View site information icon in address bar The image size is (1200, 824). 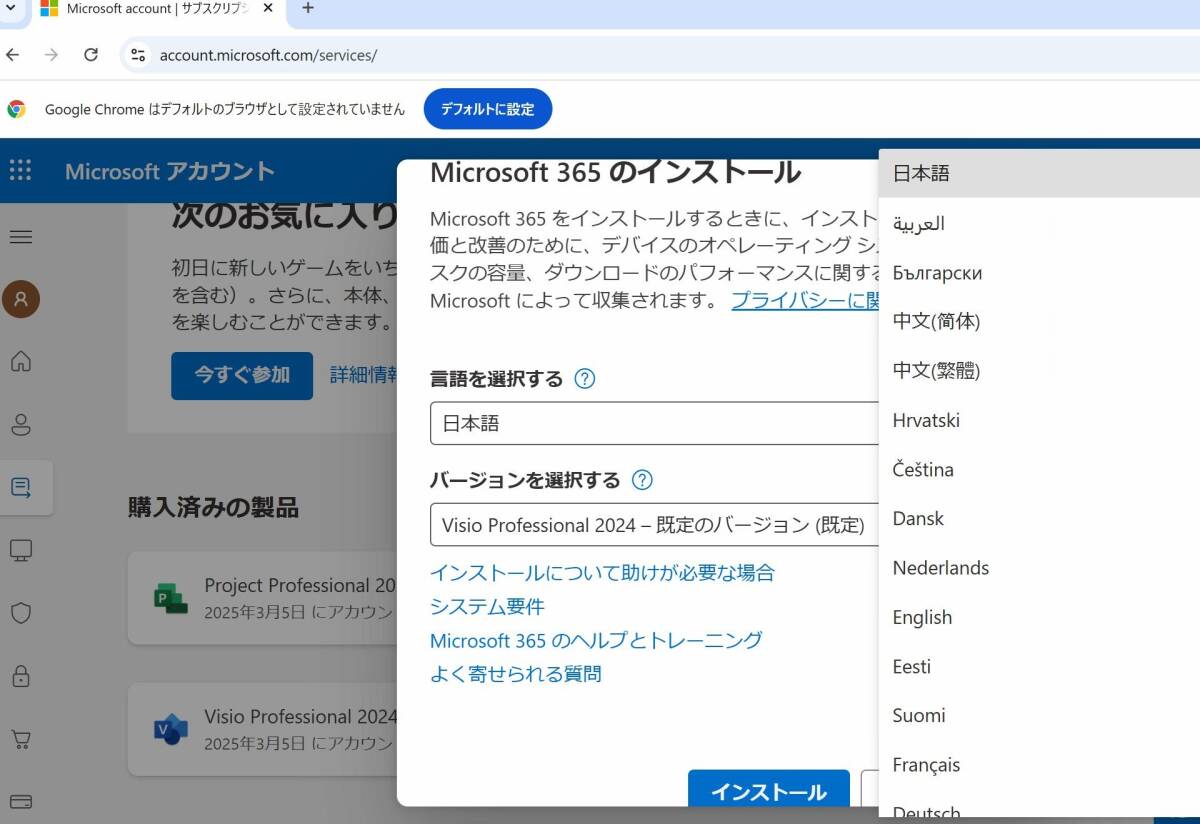coord(139,55)
